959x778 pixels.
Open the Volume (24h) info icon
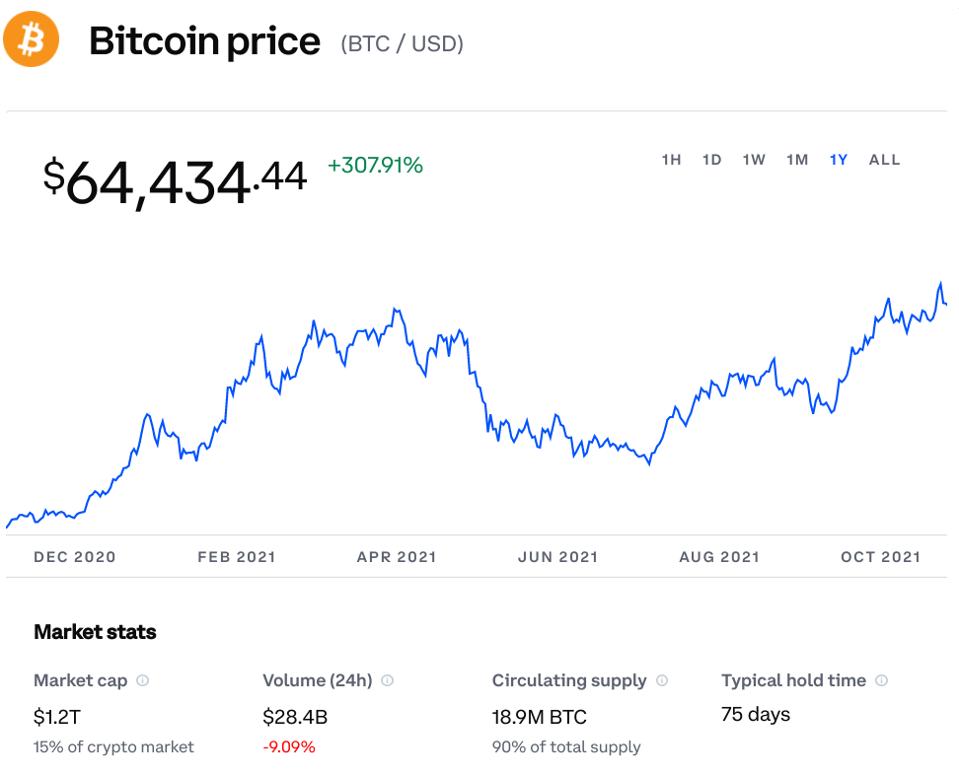387,680
